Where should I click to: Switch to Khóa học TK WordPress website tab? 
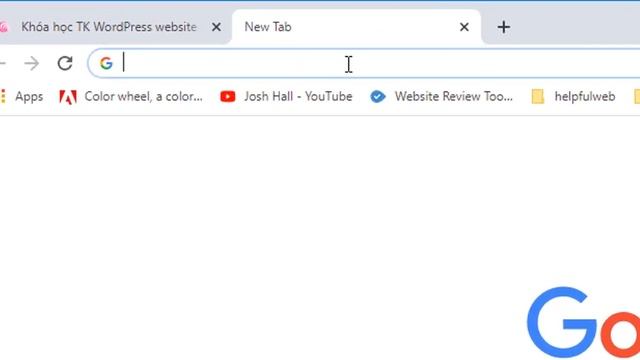tap(109, 27)
